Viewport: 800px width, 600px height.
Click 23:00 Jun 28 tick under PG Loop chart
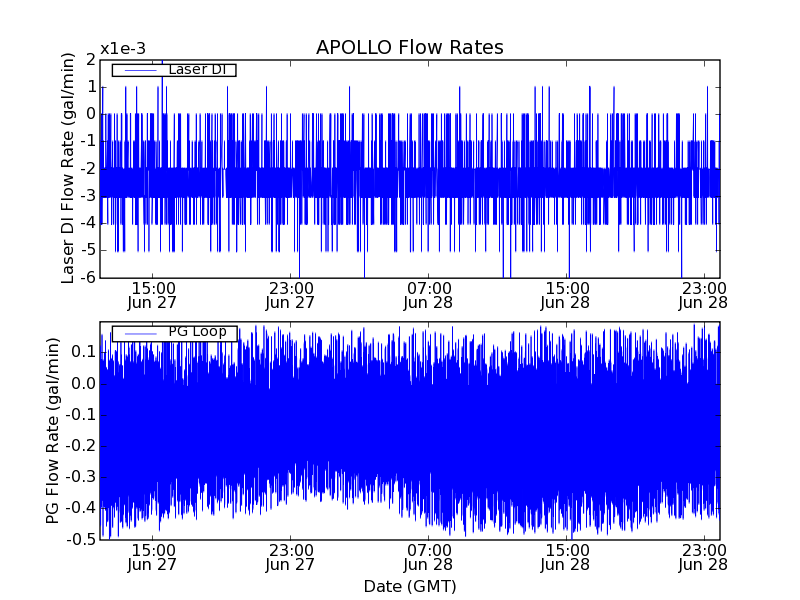tap(704, 558)
